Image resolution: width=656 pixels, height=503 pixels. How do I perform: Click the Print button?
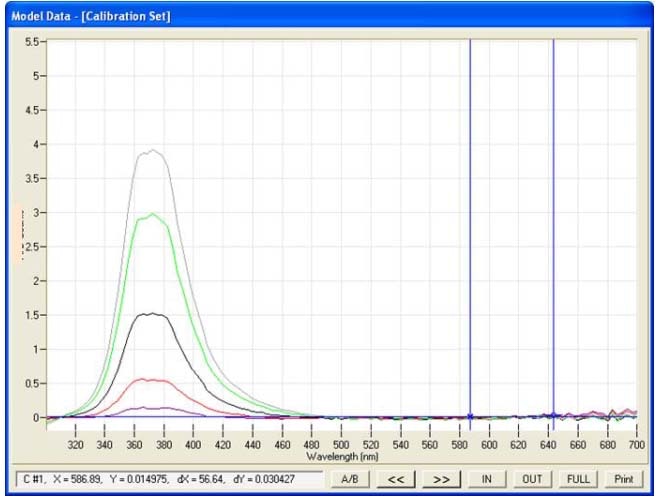click(624, 479)
